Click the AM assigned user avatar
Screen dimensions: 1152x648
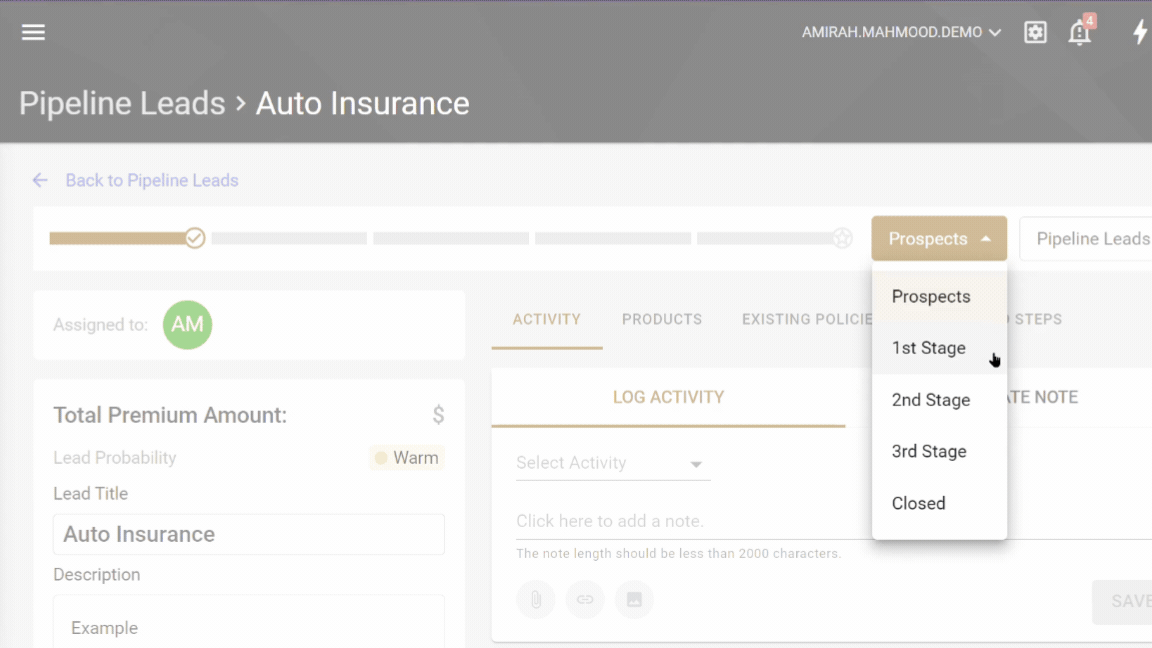(187, 325)
